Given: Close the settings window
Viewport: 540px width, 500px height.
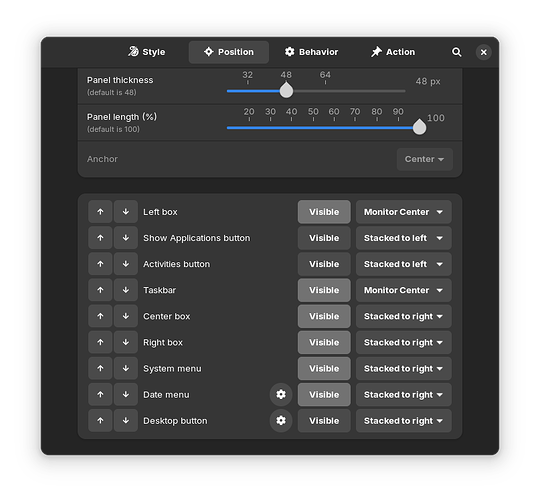Looking at the screenshot, I should click(x=484, y=52).
